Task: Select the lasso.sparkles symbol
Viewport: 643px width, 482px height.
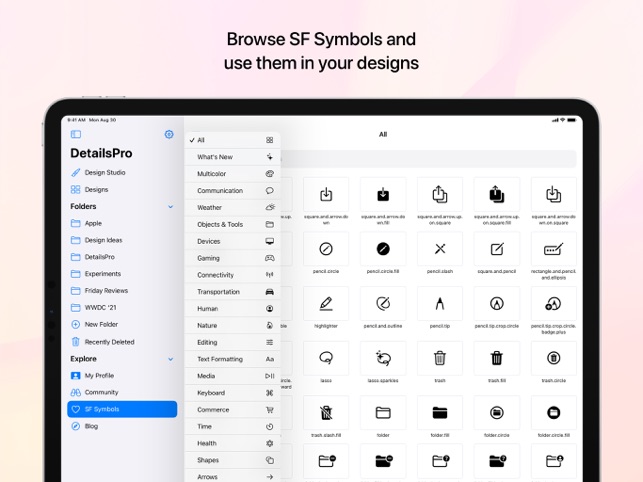Action: click(383, 358)
